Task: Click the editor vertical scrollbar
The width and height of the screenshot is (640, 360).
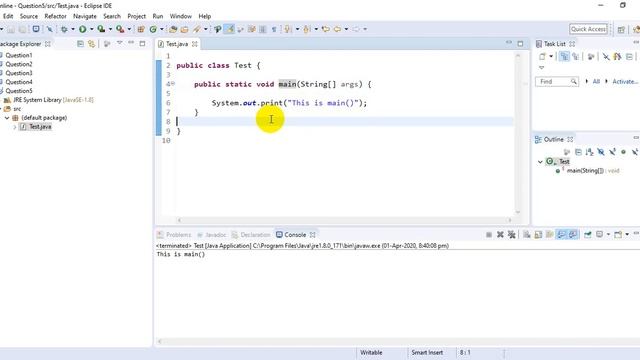Action: [518, 133]
